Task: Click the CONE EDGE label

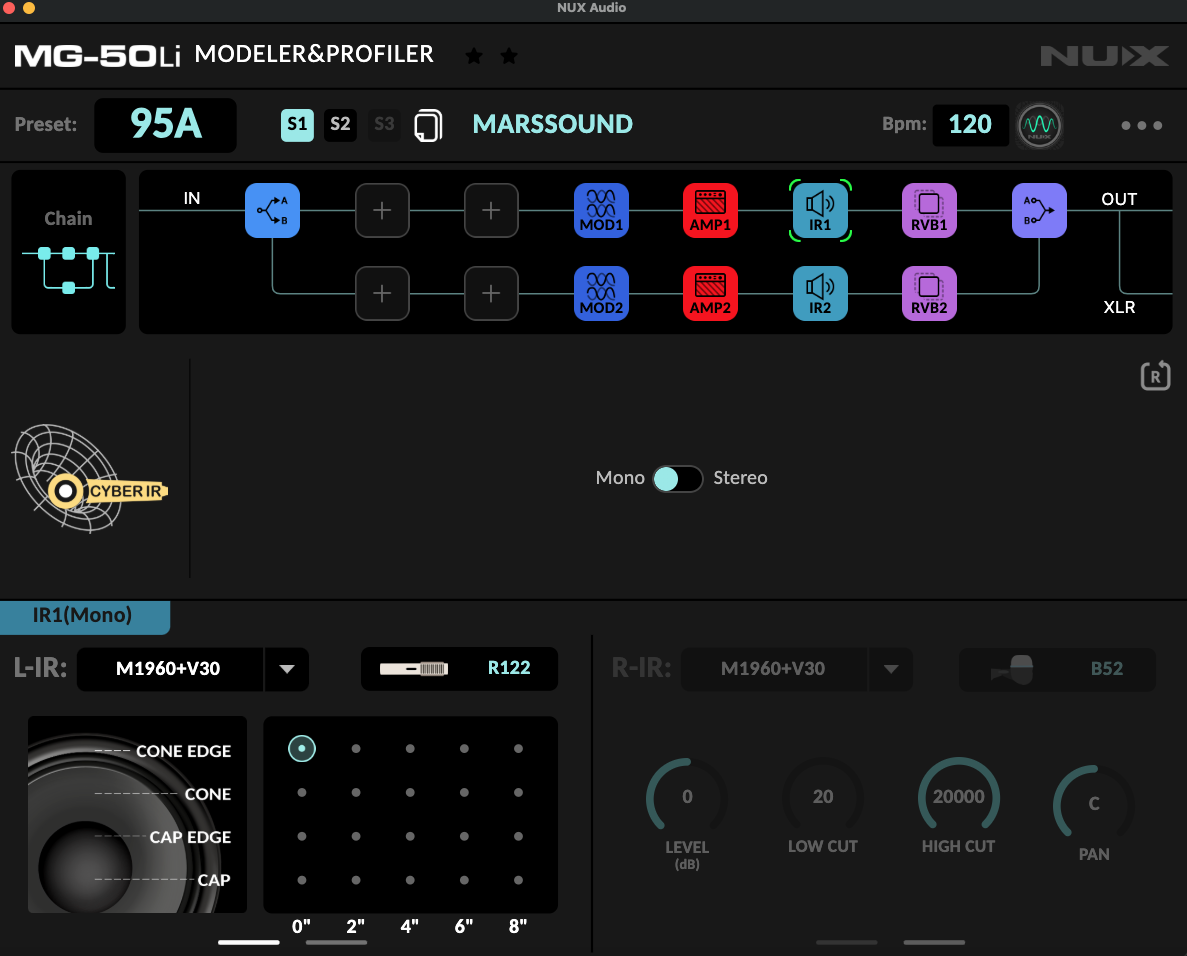Action: (x=183, y=752)
